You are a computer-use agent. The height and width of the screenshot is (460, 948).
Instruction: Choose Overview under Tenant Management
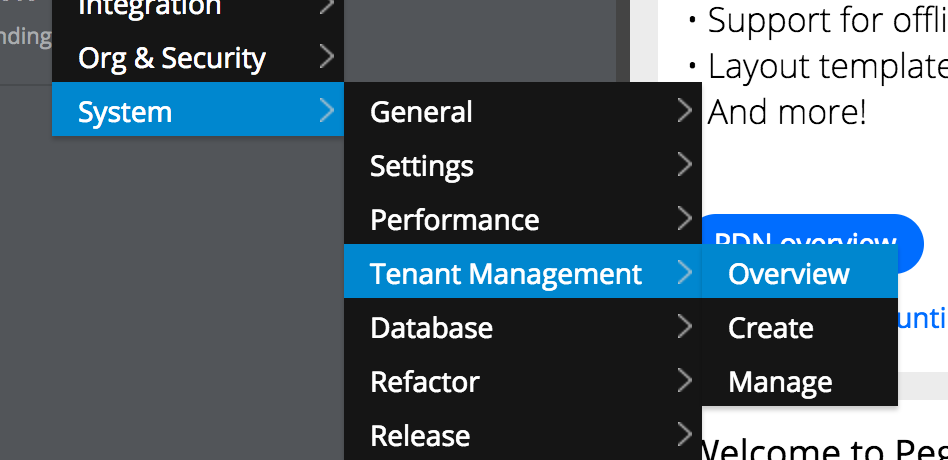tap(799, 271)
